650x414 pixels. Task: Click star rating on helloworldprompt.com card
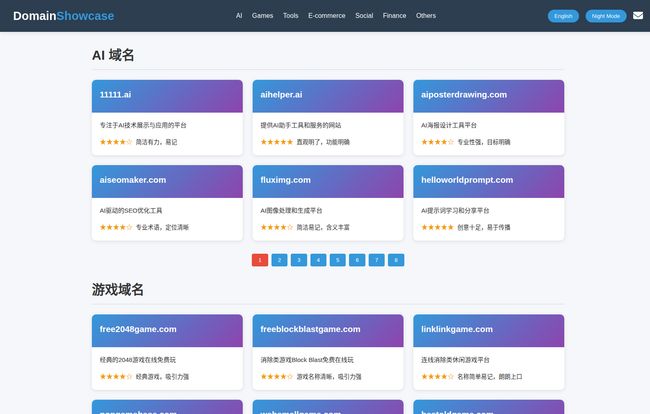437,227
